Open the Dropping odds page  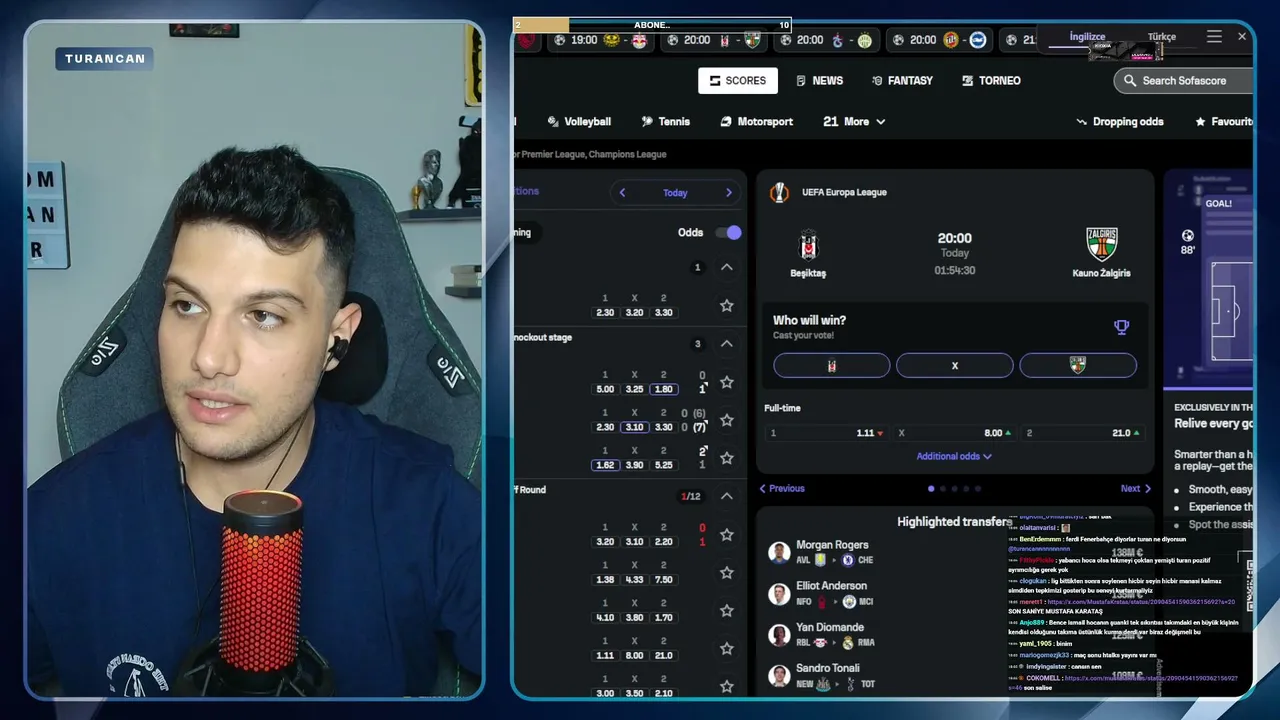click(x=1120, y=122)
